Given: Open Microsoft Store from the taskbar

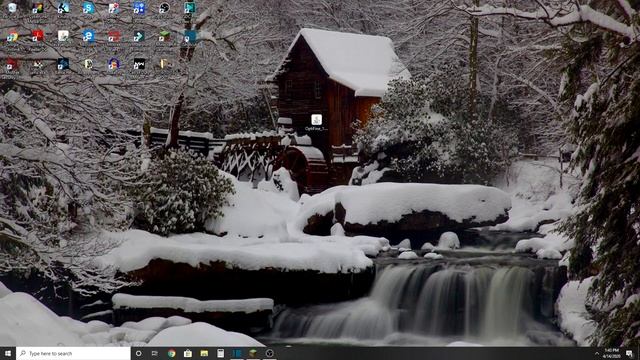Looking at the screenshot, I should click(188, 353).
